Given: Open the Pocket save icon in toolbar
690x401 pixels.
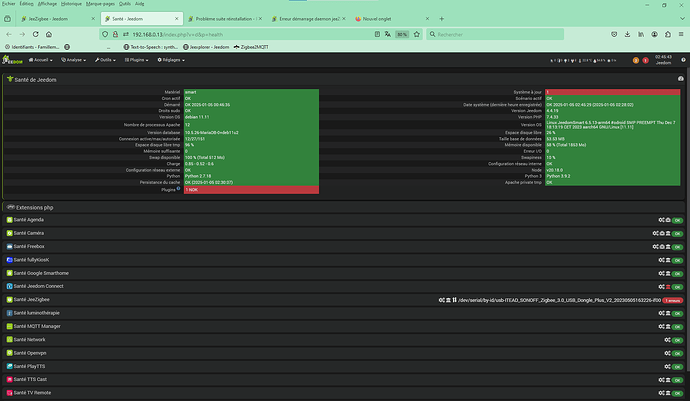Looking at the screenshot, I should [614, 34].
